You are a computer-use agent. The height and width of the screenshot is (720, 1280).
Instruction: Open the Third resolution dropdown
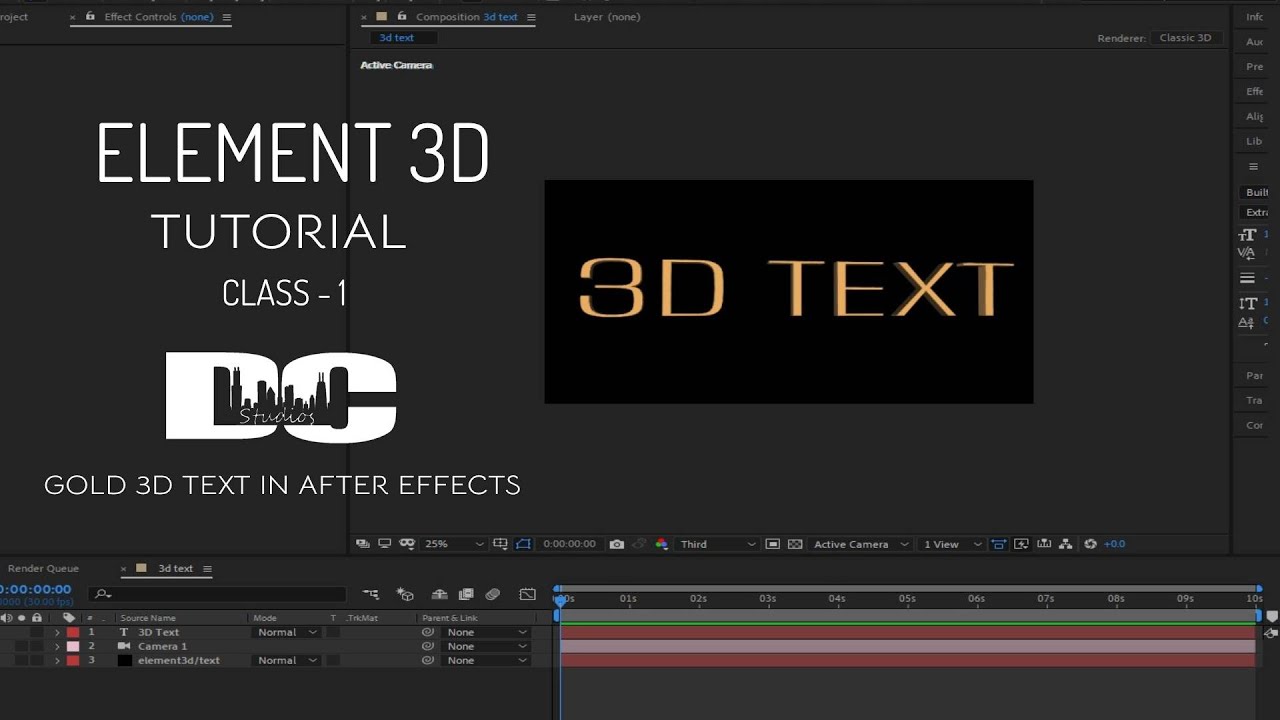tap(717, 544)
